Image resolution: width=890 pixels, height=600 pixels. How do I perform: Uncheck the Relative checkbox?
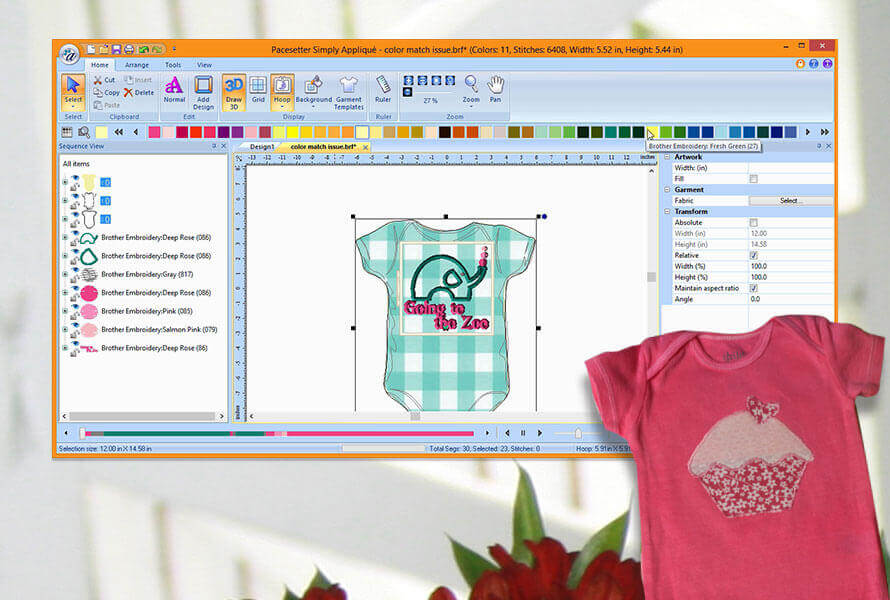pyautogui.click(x=753, y=255)
